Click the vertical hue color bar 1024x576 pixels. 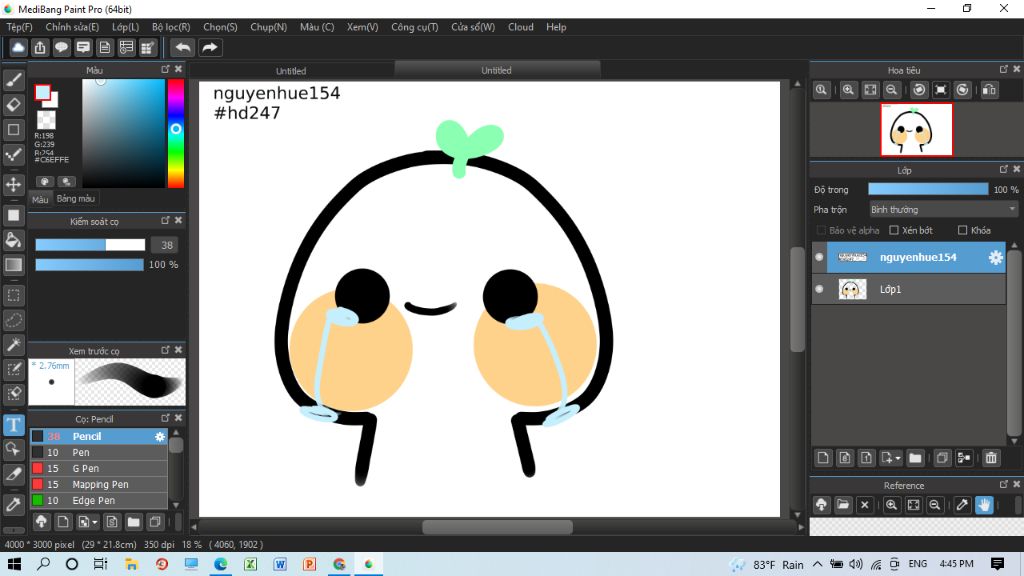click(x=176, y=133)
